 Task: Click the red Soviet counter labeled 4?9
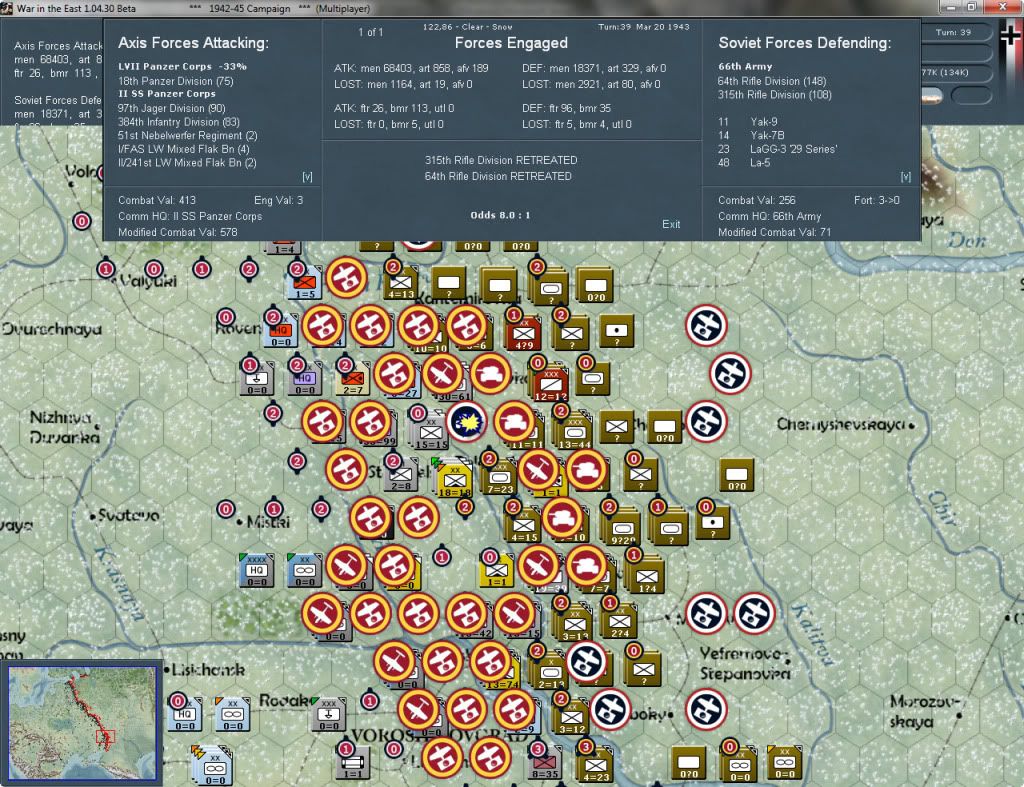tap(524, 332)
